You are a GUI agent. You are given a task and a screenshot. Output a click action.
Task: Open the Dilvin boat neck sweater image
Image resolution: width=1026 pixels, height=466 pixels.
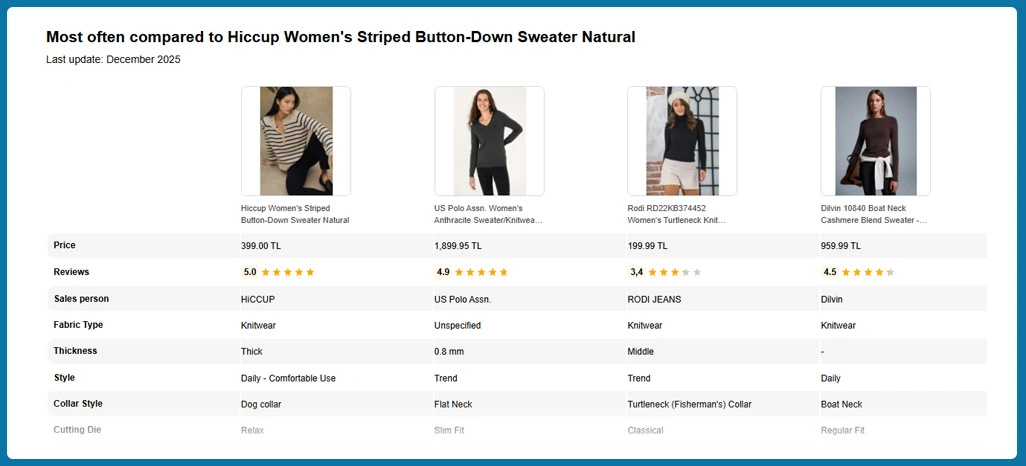click(875, 141)
